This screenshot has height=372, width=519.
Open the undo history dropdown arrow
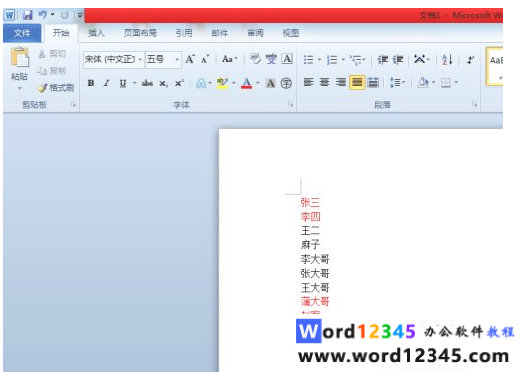(x=52, y=15)
